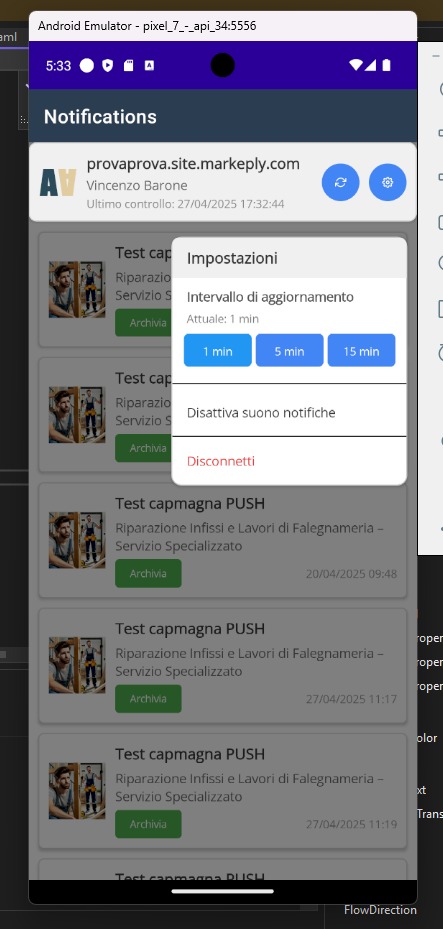Click the provaprova.site.markeply.com title
The height and width of the screenshot is (929, 443).
click(193, 164)
